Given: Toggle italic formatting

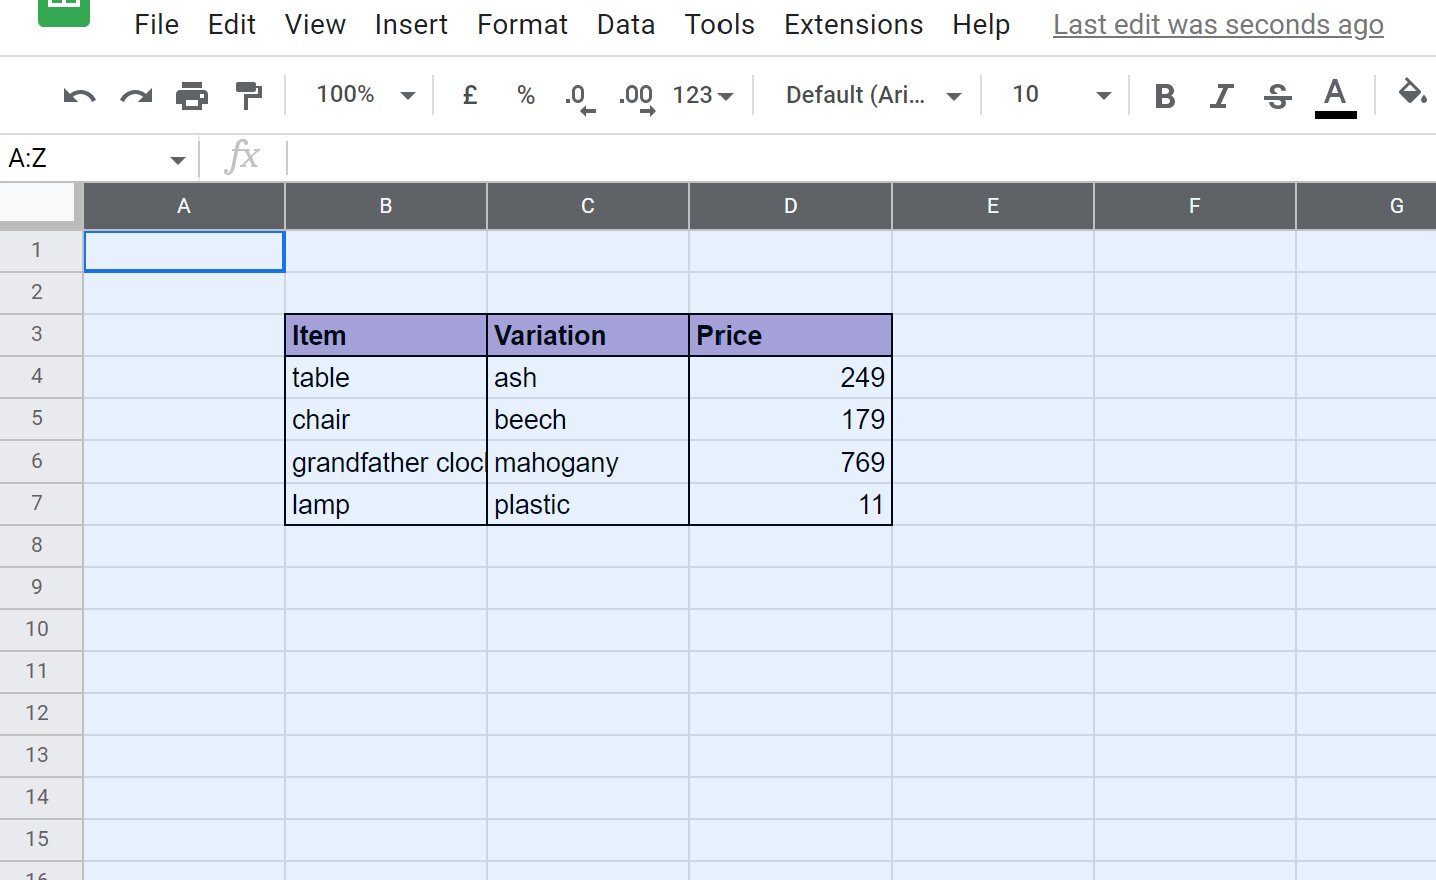Looking at the screenshot, I should [1221, 95].
